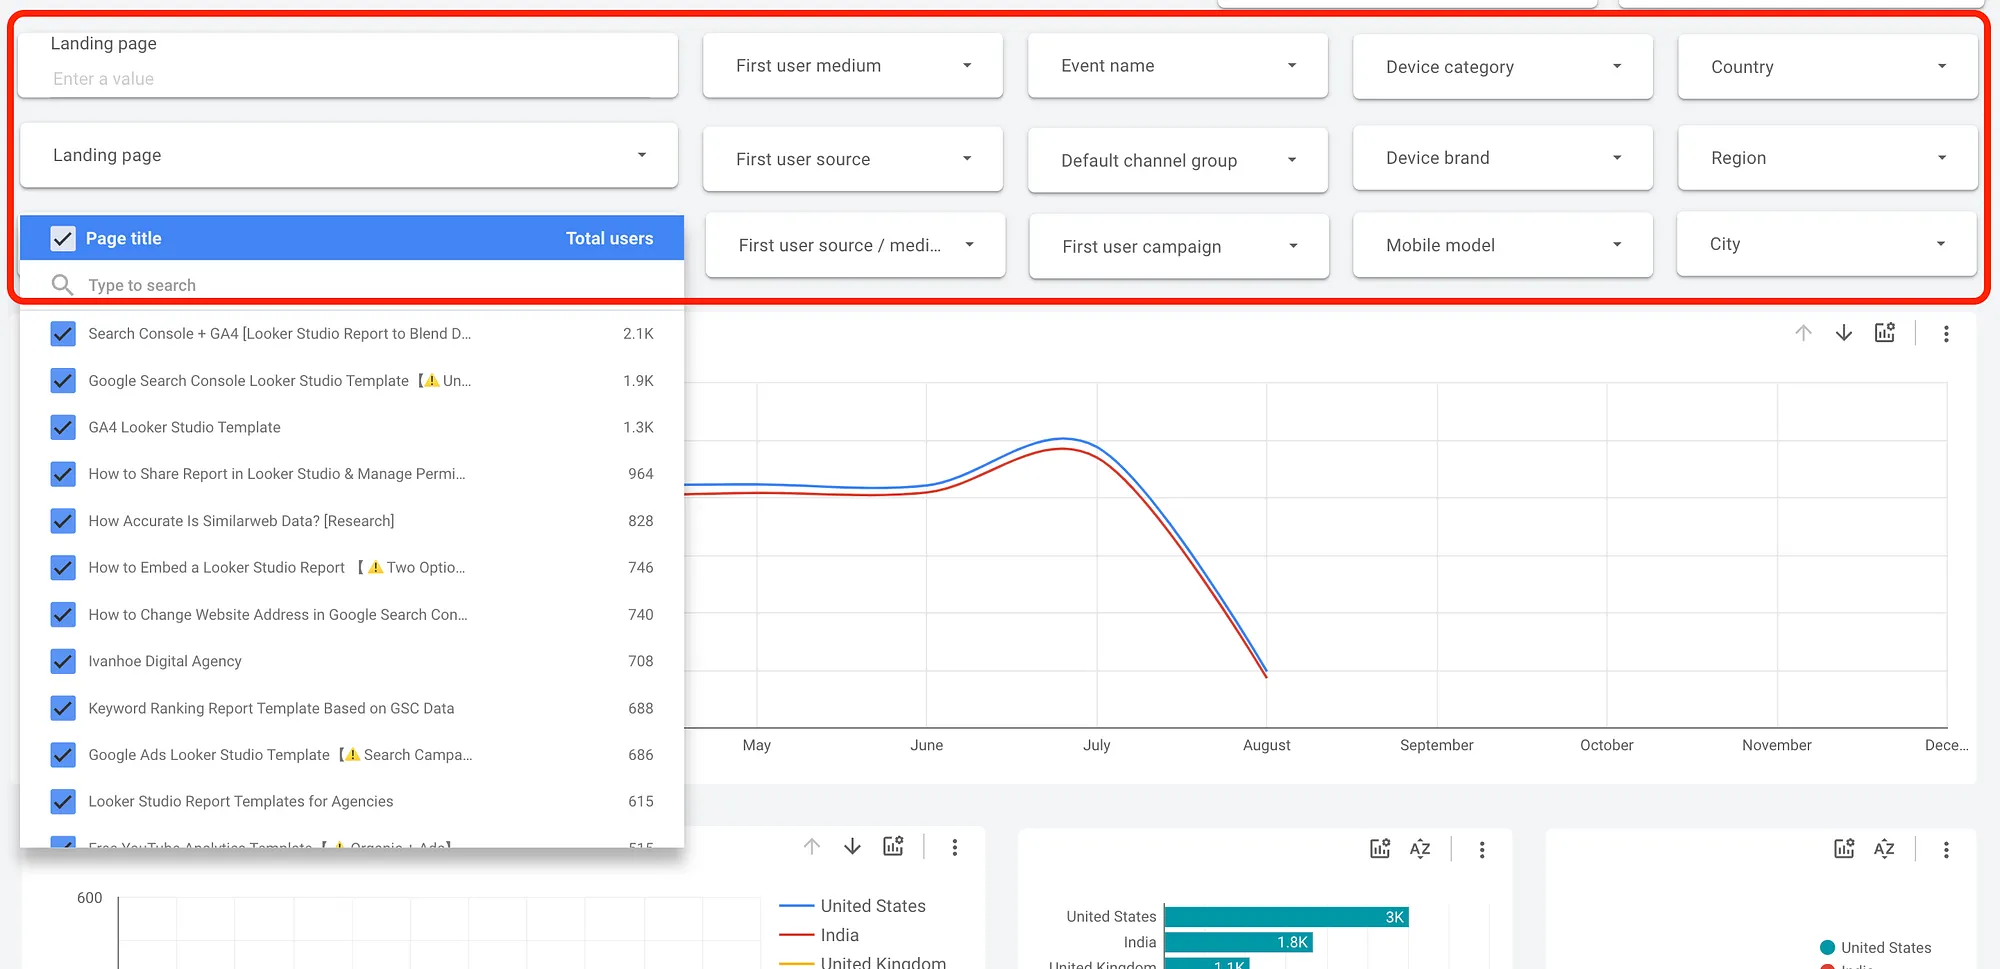Open the Default channel group dropdown
The height and width of the screenshot is (969, 2000).
[1177, 160]
